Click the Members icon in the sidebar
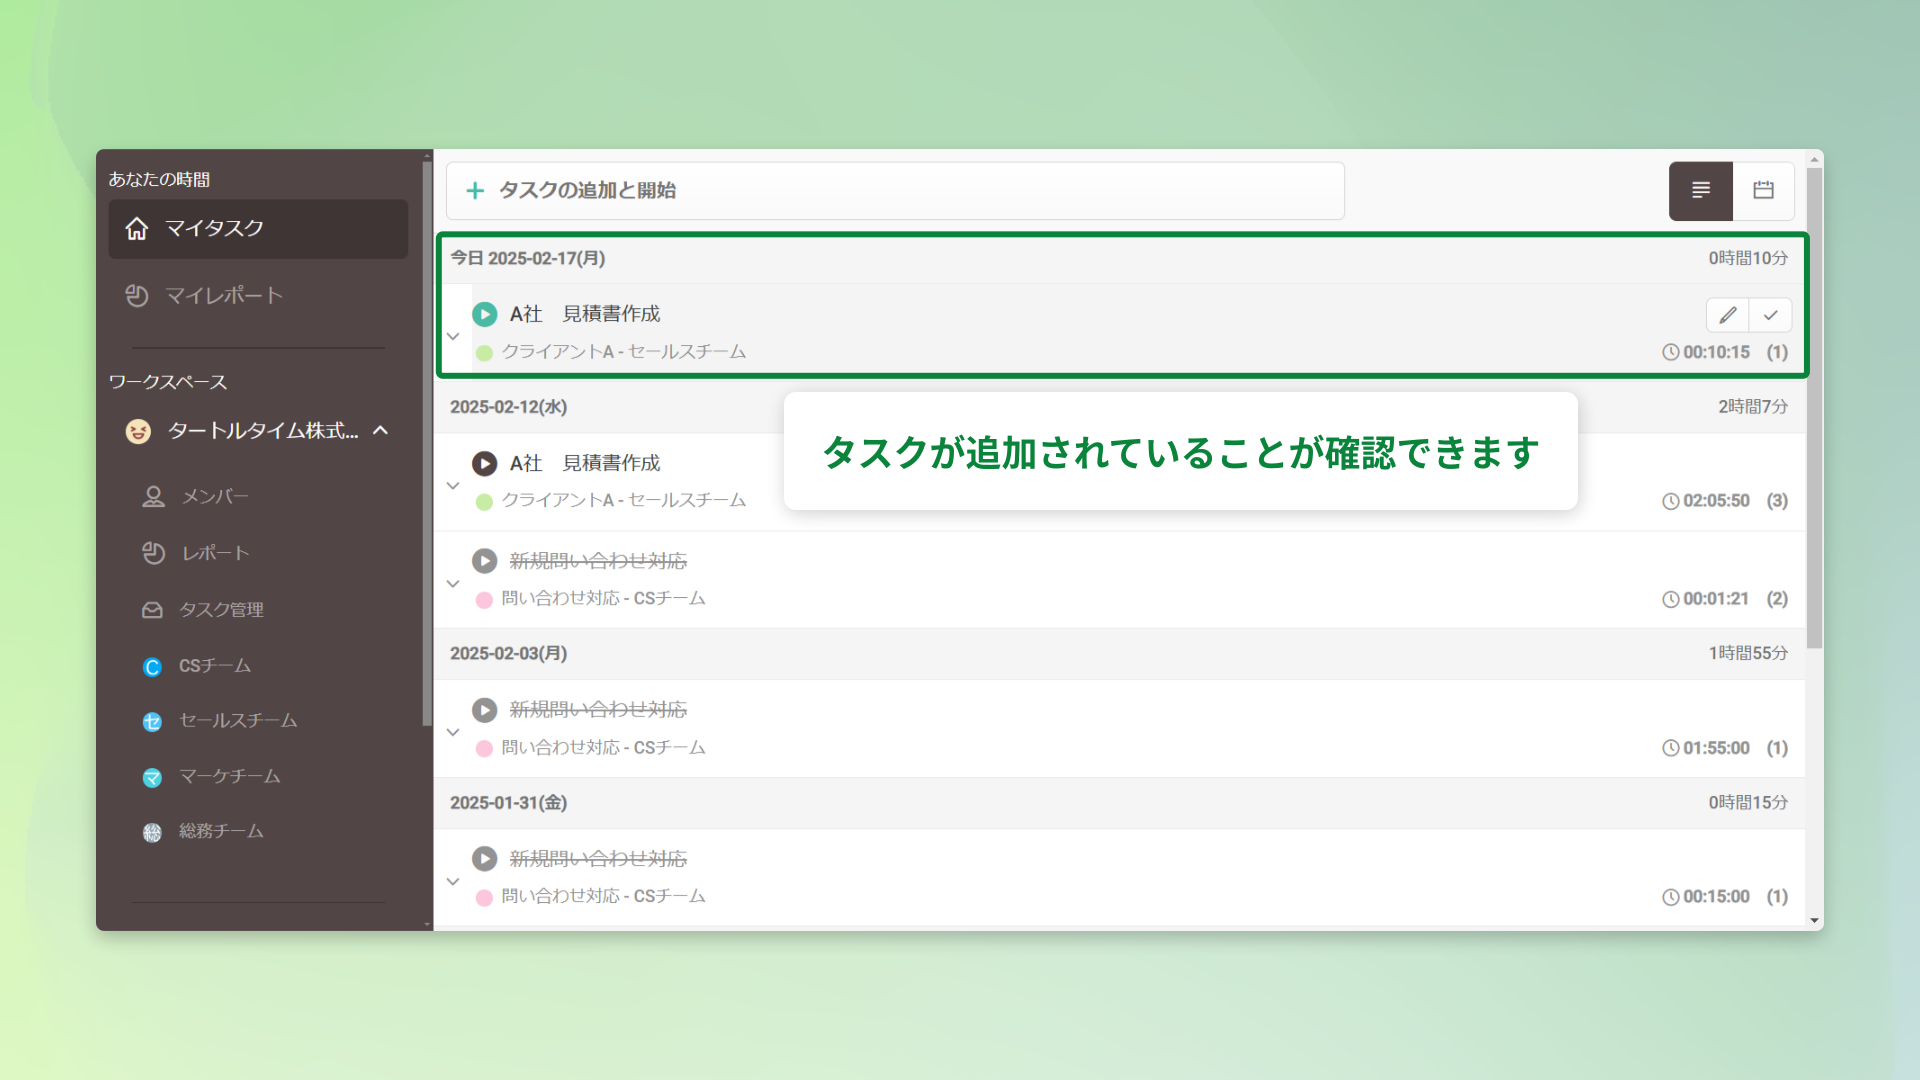The height and width of the screenshot is (1080, 1920). tap(153, 496)
